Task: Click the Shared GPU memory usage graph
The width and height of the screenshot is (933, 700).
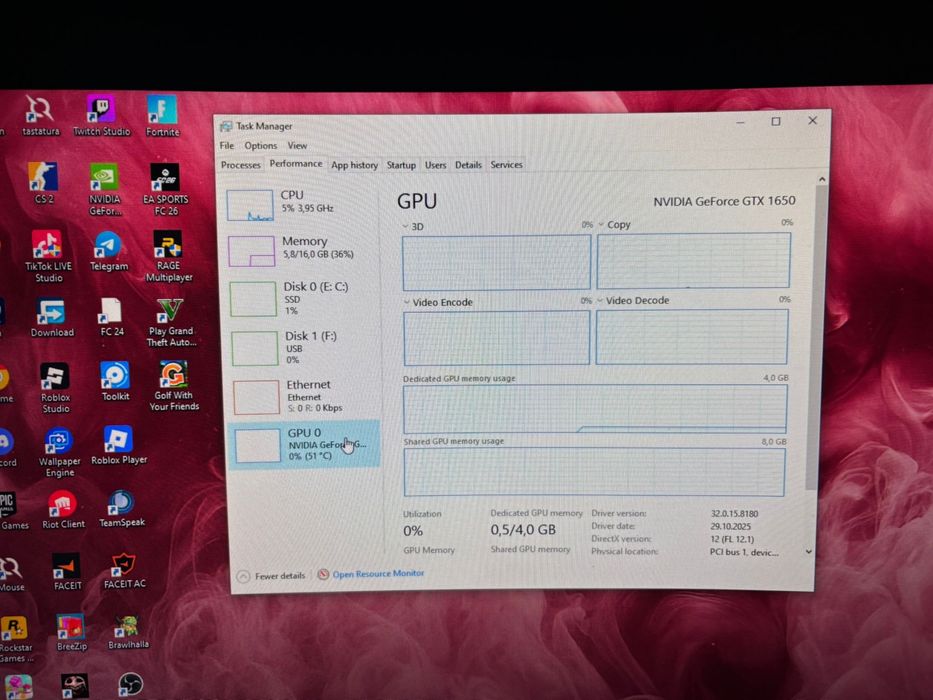Action: (594, 472)
